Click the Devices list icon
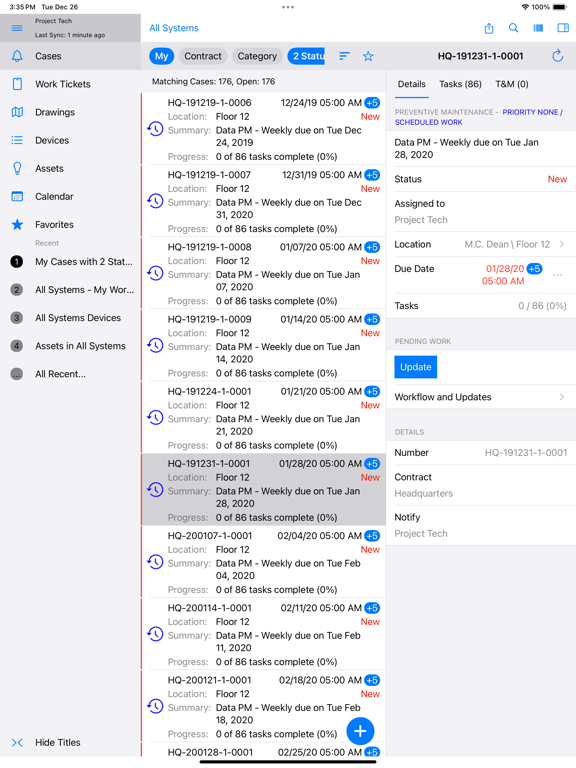The height and width of the screenshot is (768, 576). click(x=17, y=140)
